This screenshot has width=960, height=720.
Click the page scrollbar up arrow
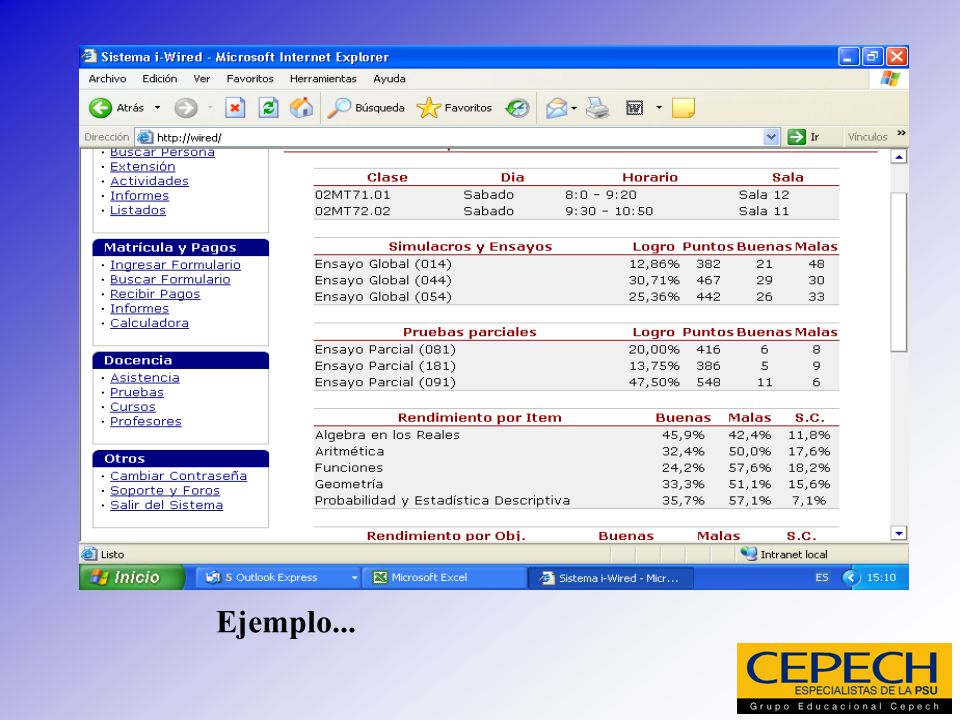[x=898, y=157]
